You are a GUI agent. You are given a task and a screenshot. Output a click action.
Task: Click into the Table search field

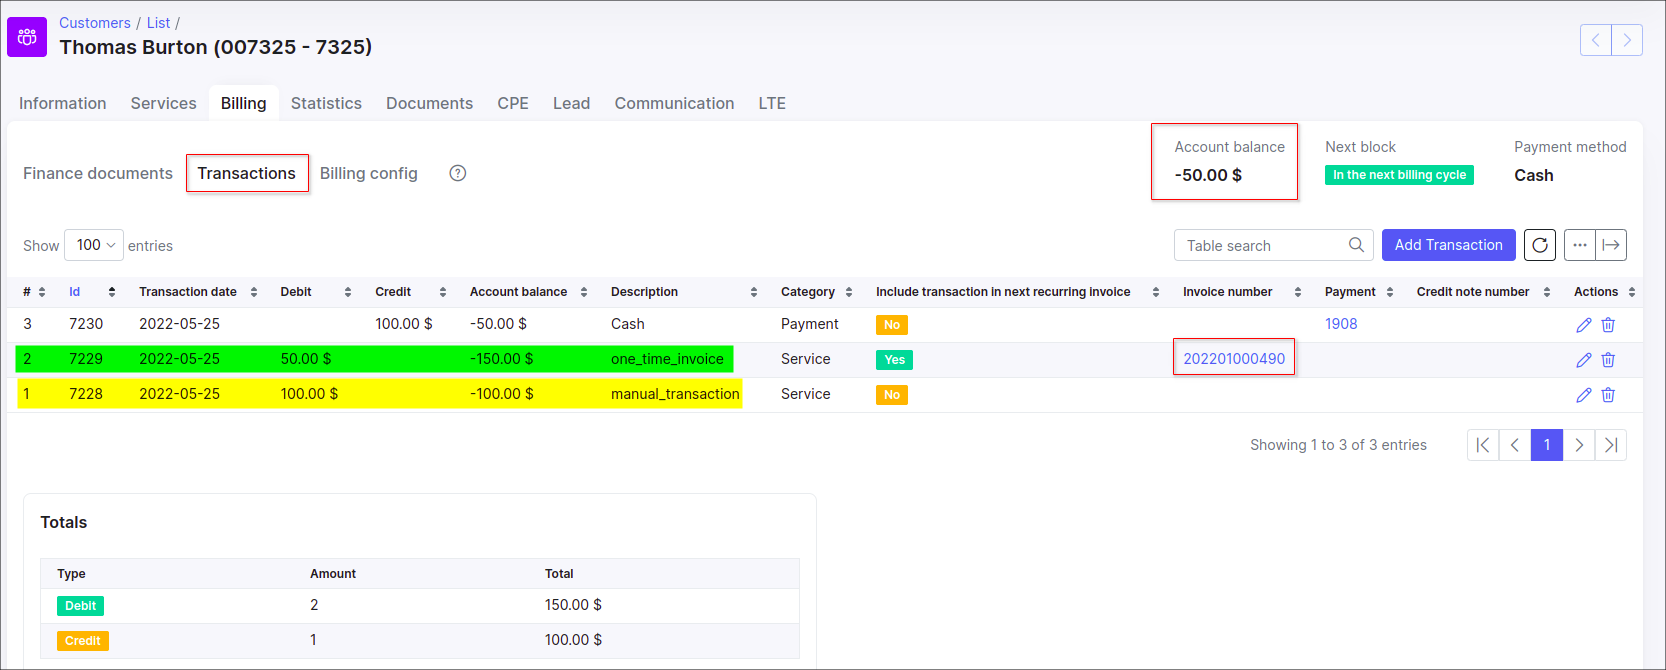tap(1264, 245)
